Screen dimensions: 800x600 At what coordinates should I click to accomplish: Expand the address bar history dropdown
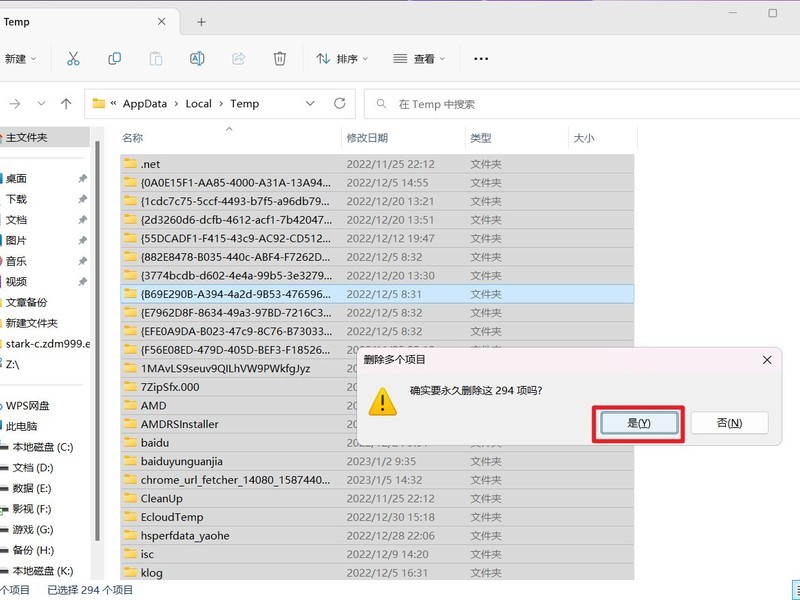(x=310, y=104)
